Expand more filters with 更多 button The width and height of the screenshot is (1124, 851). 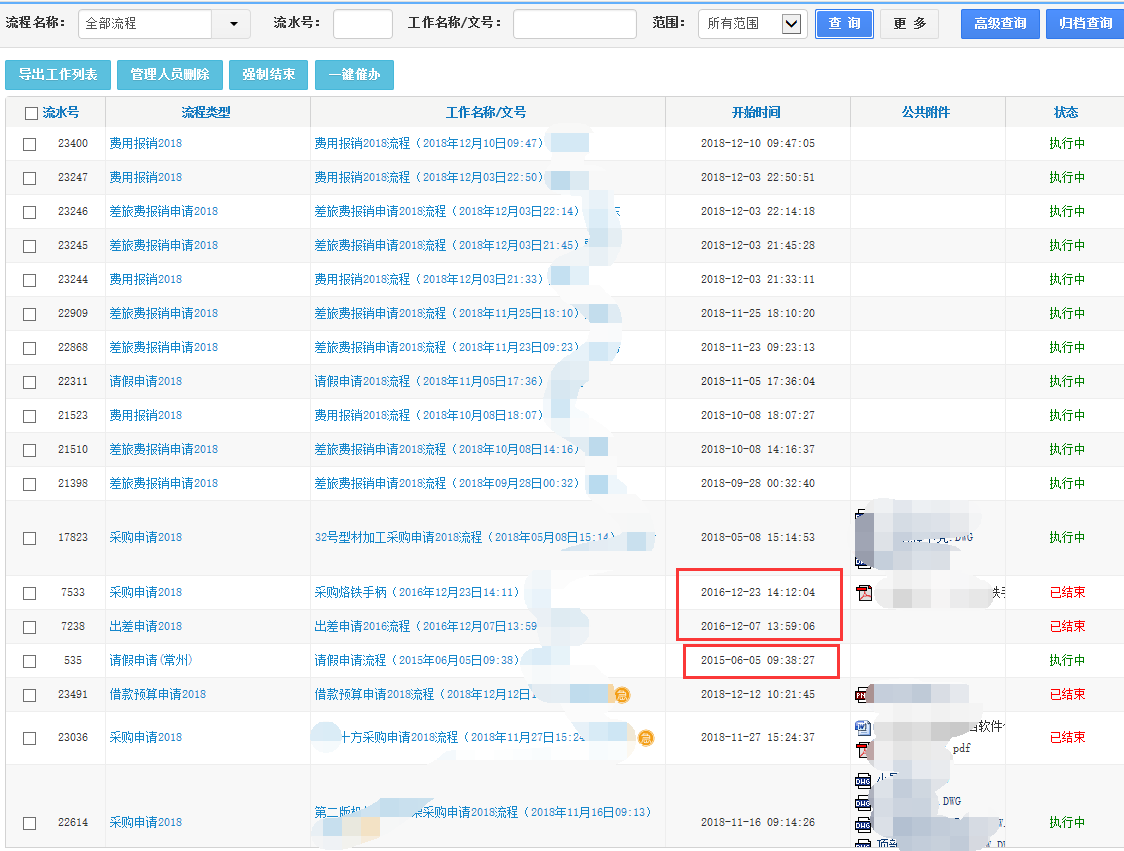[909, 24]
